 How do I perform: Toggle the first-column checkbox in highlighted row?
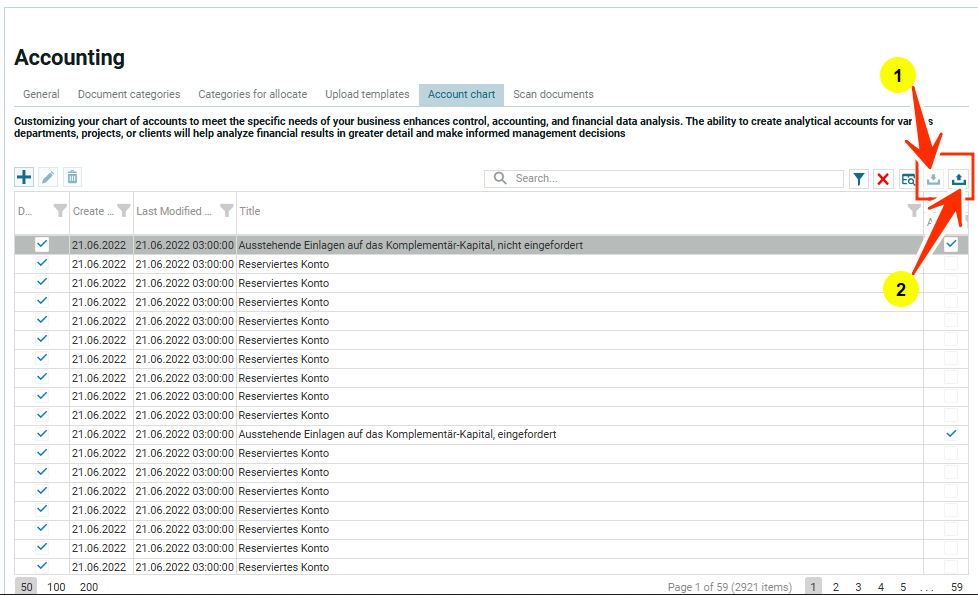click(42, 244)
